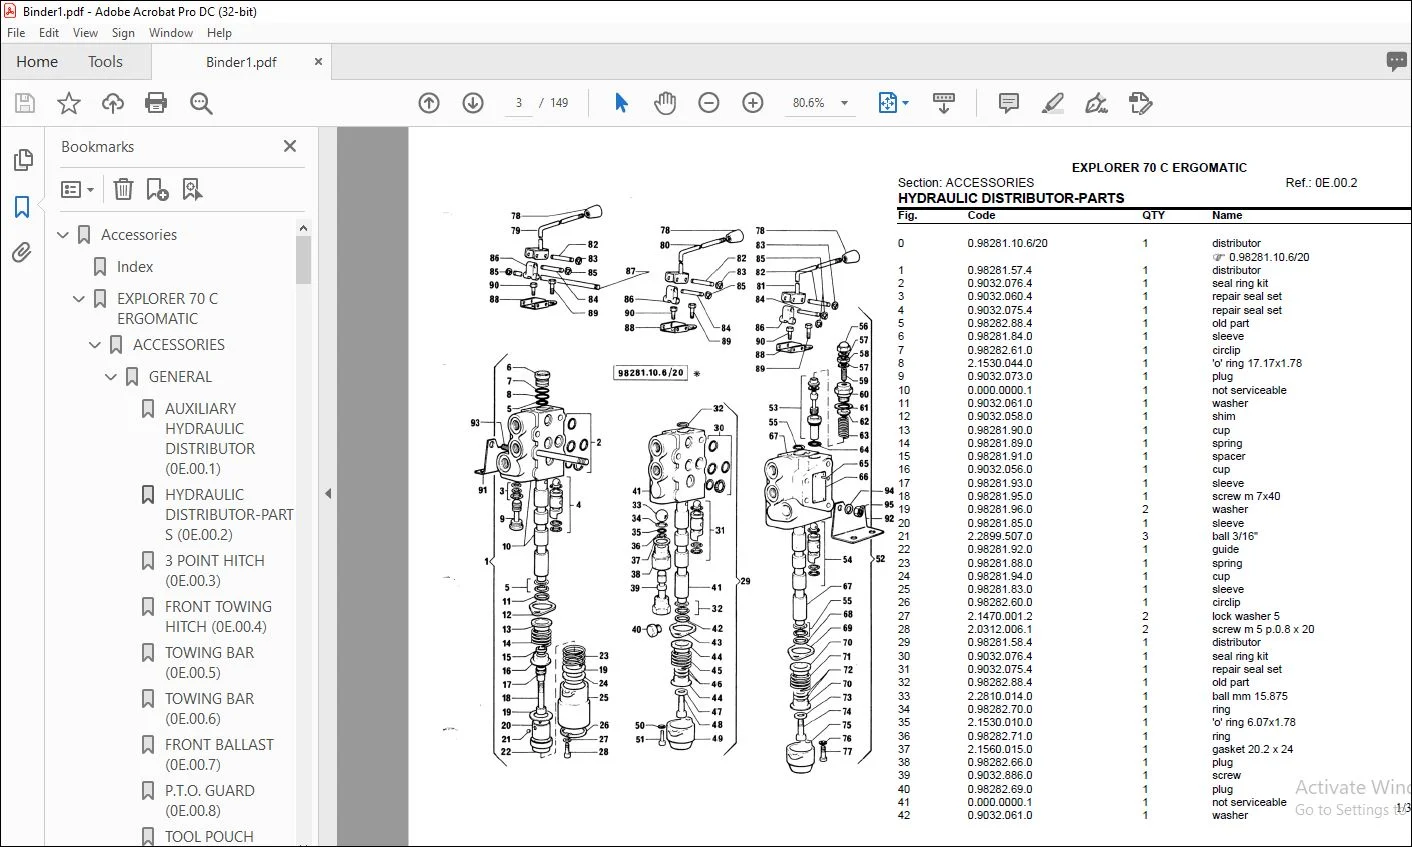Select the Binder1.pdf document tab
This screenshot has width=1412, height=847.
(x=241, y=62)
